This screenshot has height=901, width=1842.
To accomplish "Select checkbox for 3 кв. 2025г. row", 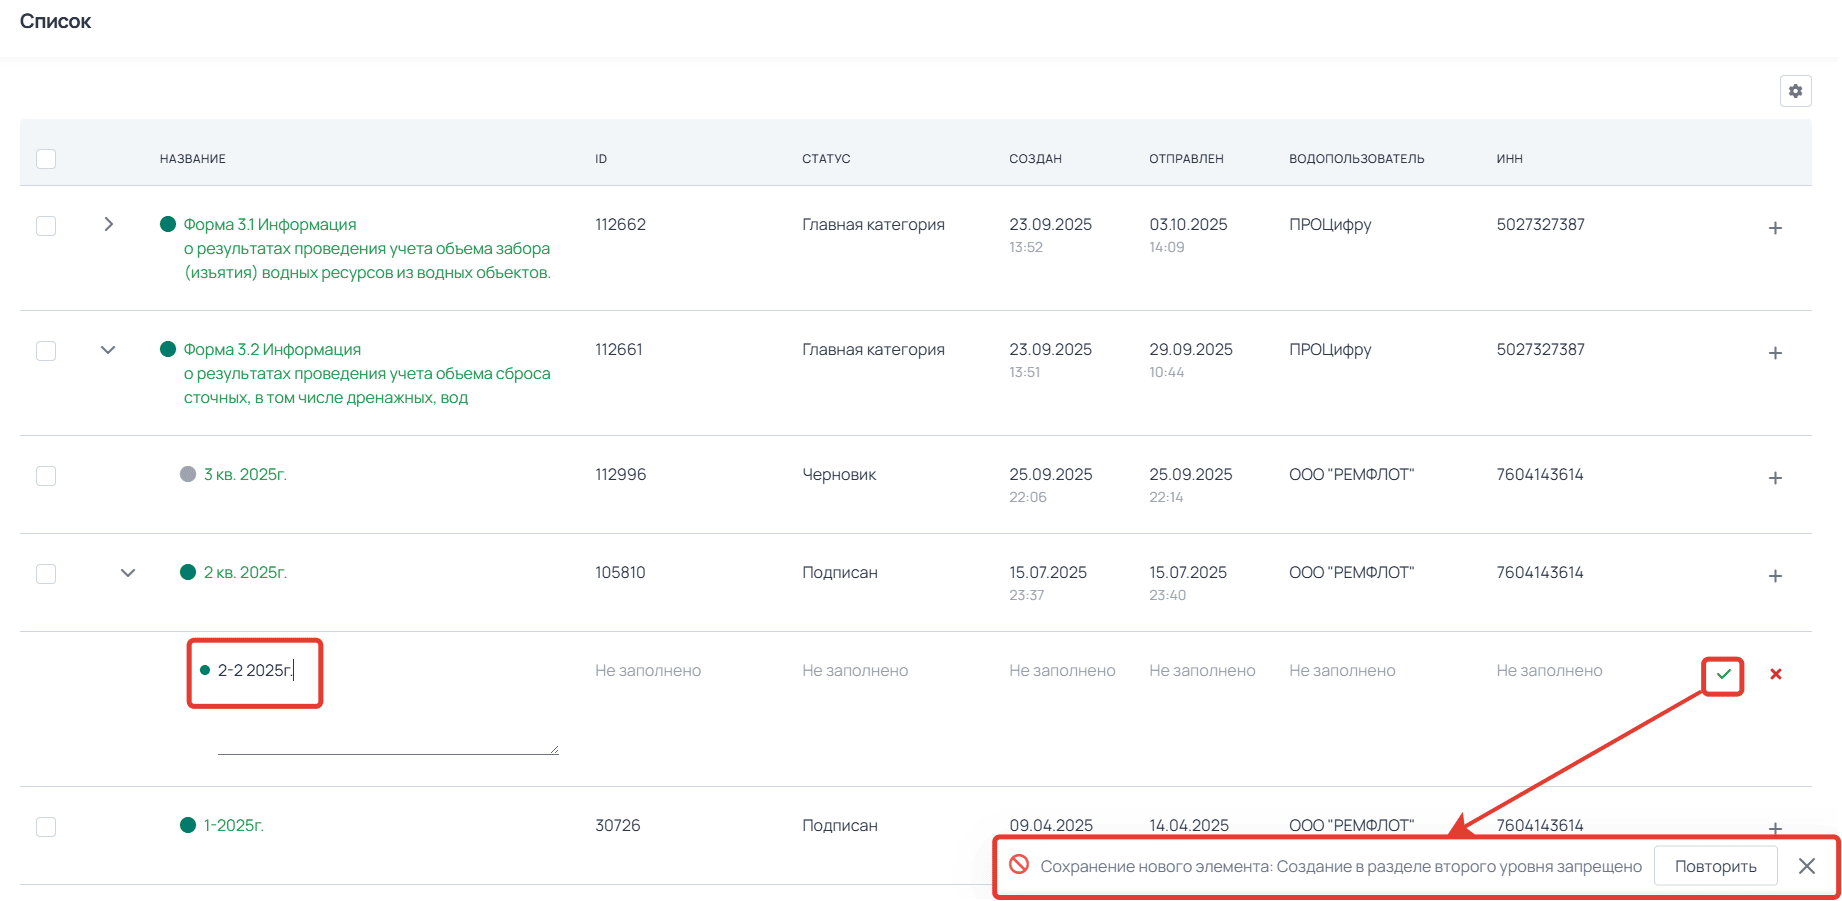I will coord(46,476).
